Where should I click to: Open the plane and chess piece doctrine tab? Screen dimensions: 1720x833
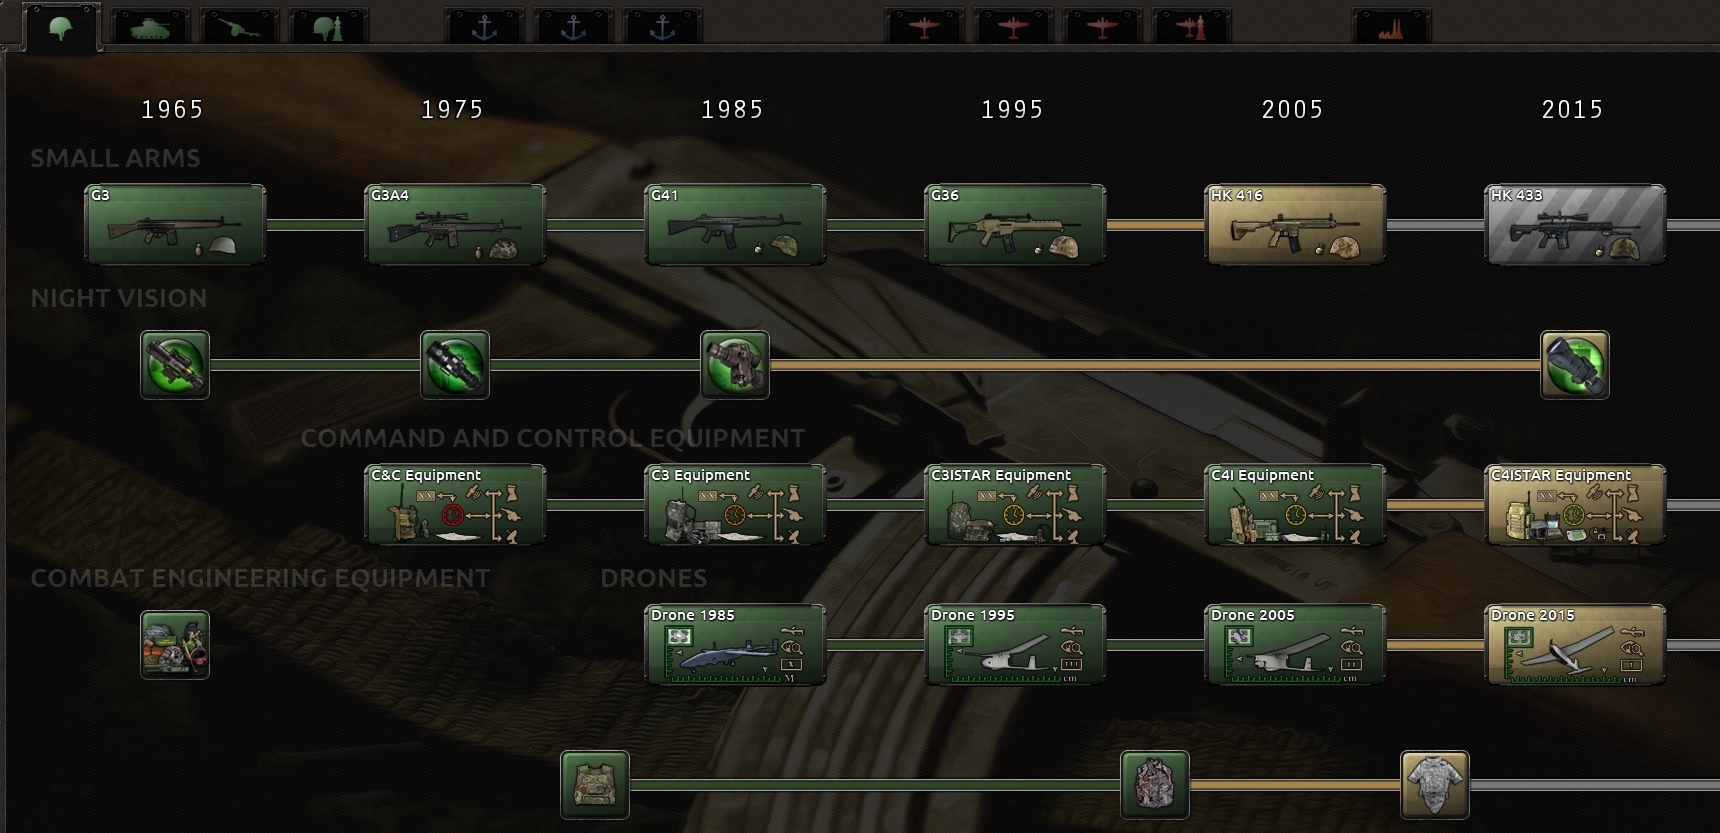click(x=1192, y=27)
